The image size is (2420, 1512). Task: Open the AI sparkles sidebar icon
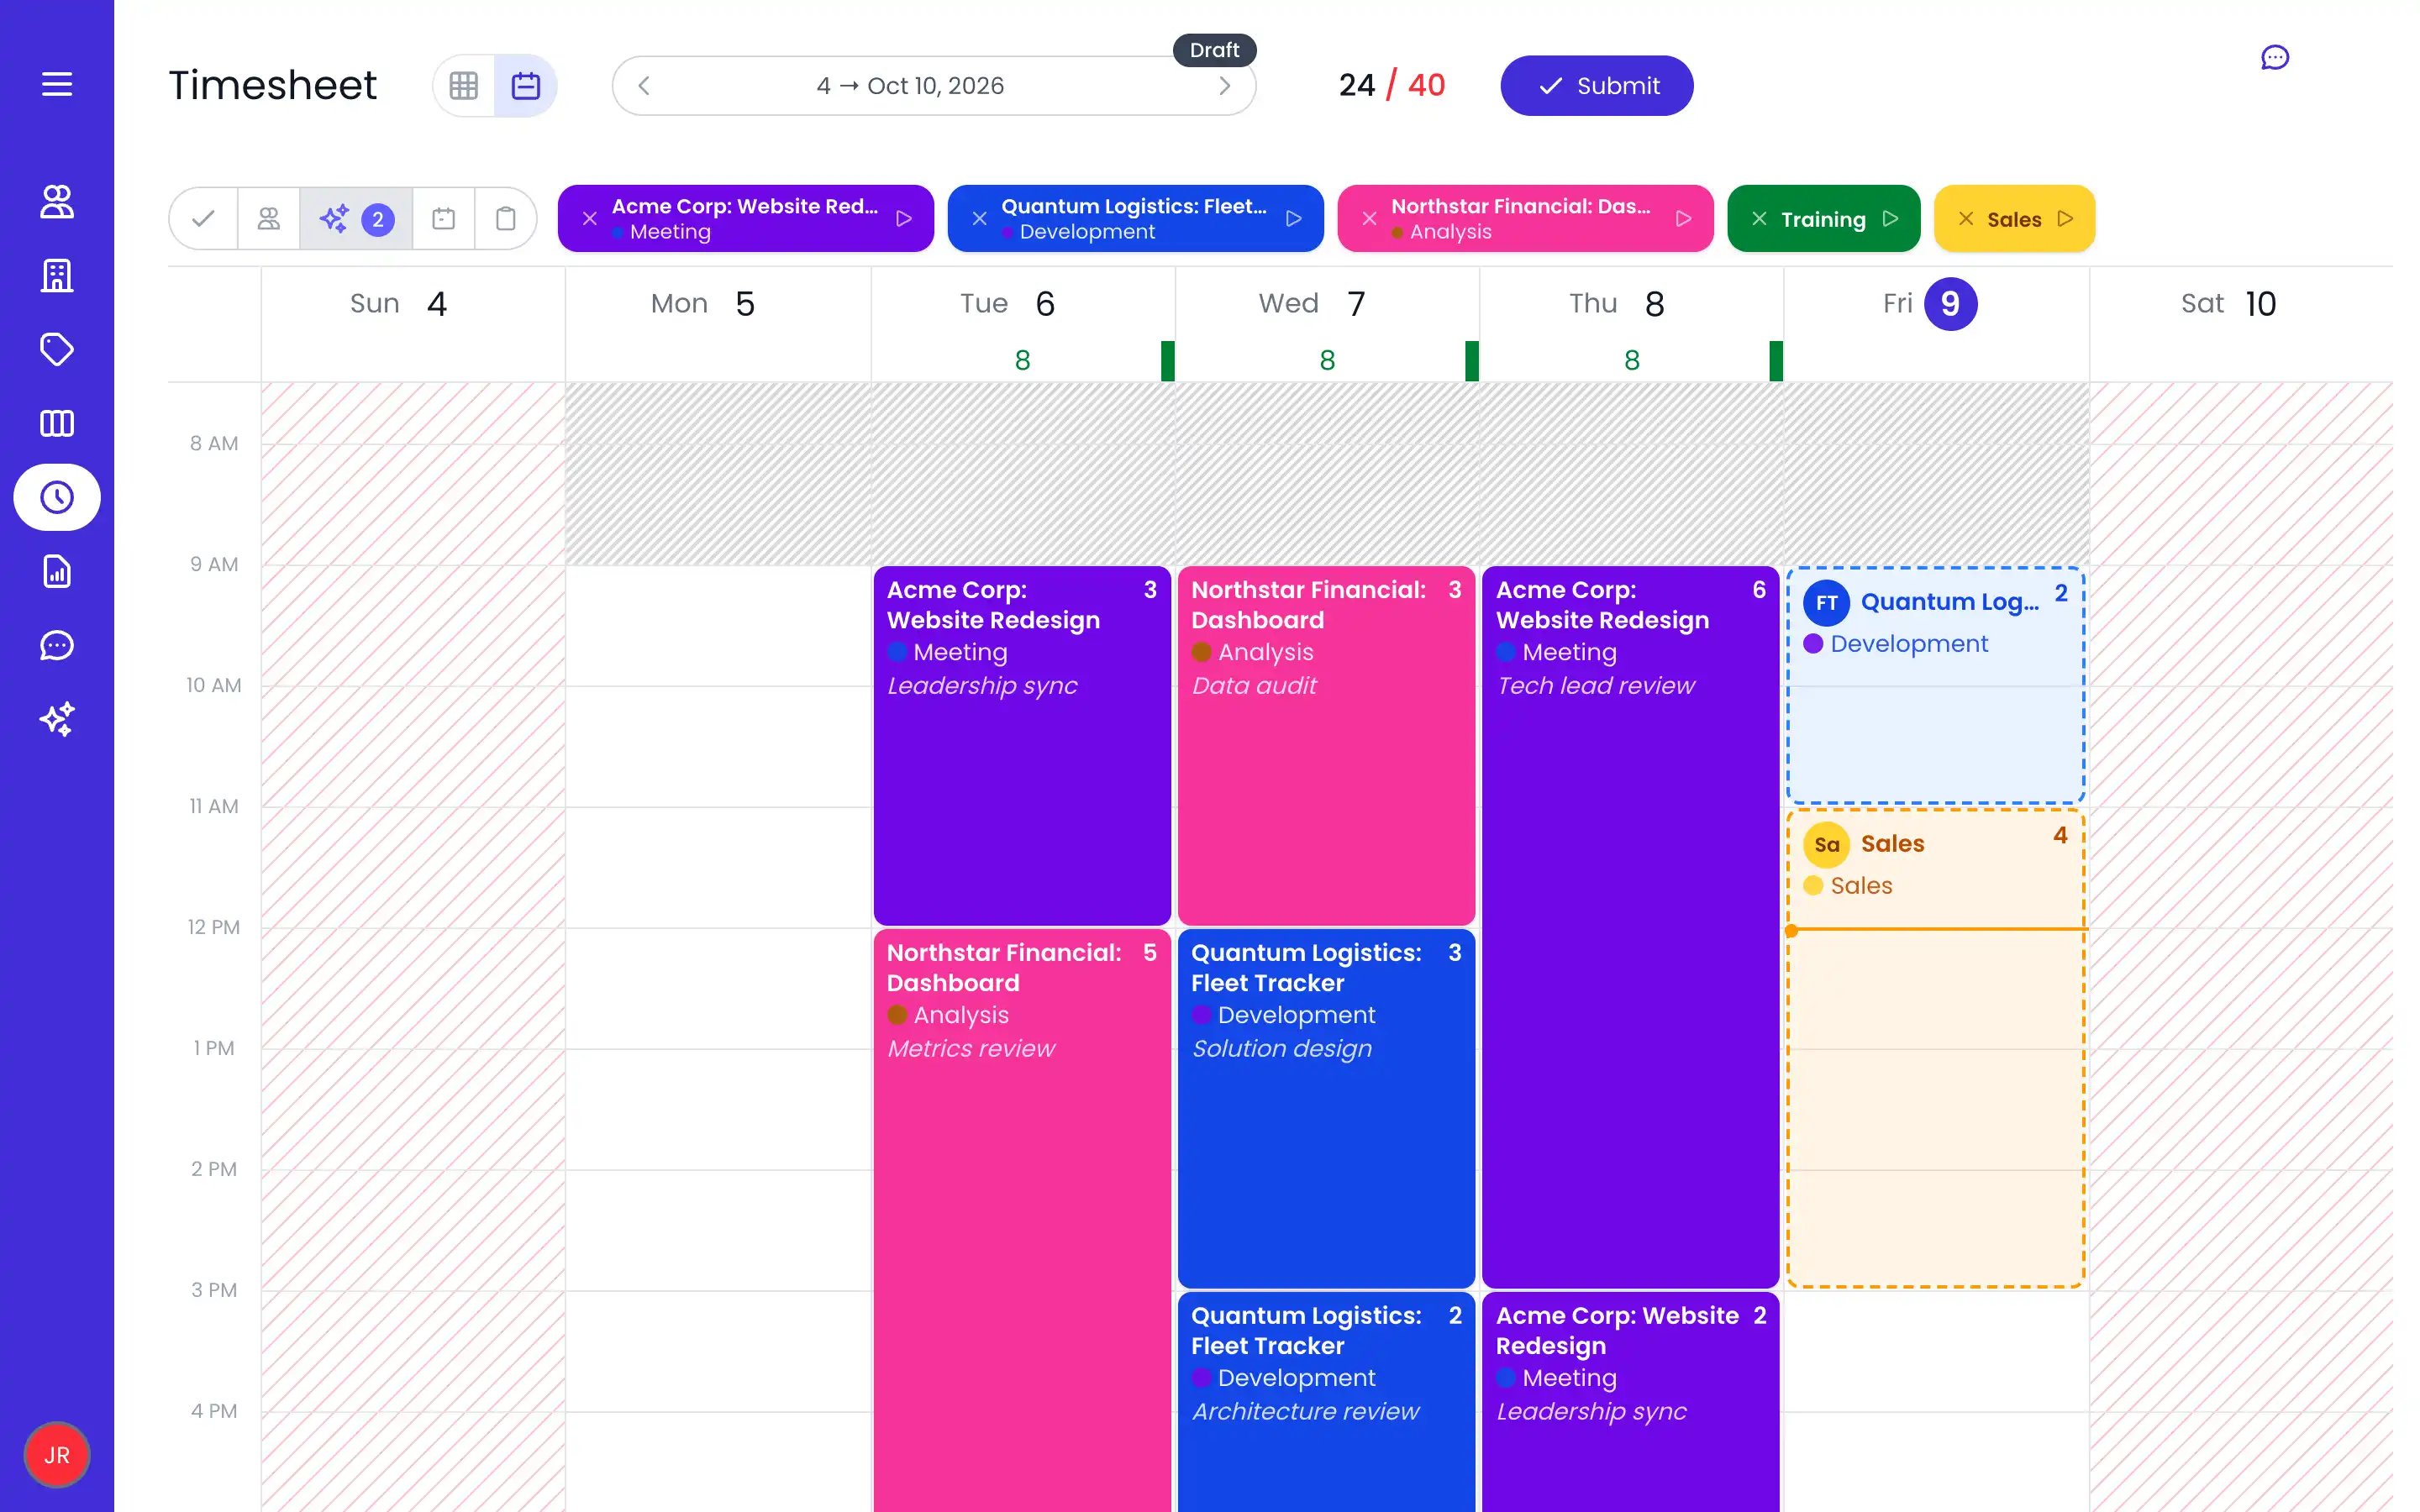tap(57, 720)
